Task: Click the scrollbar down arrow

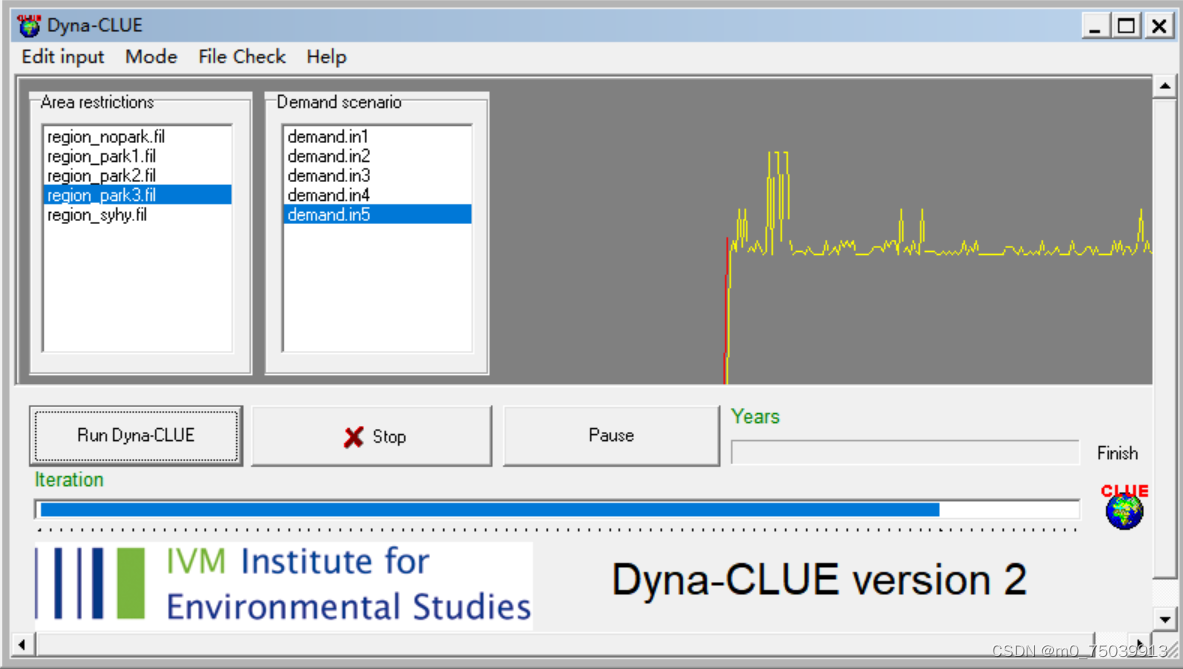Action: 1166,619
